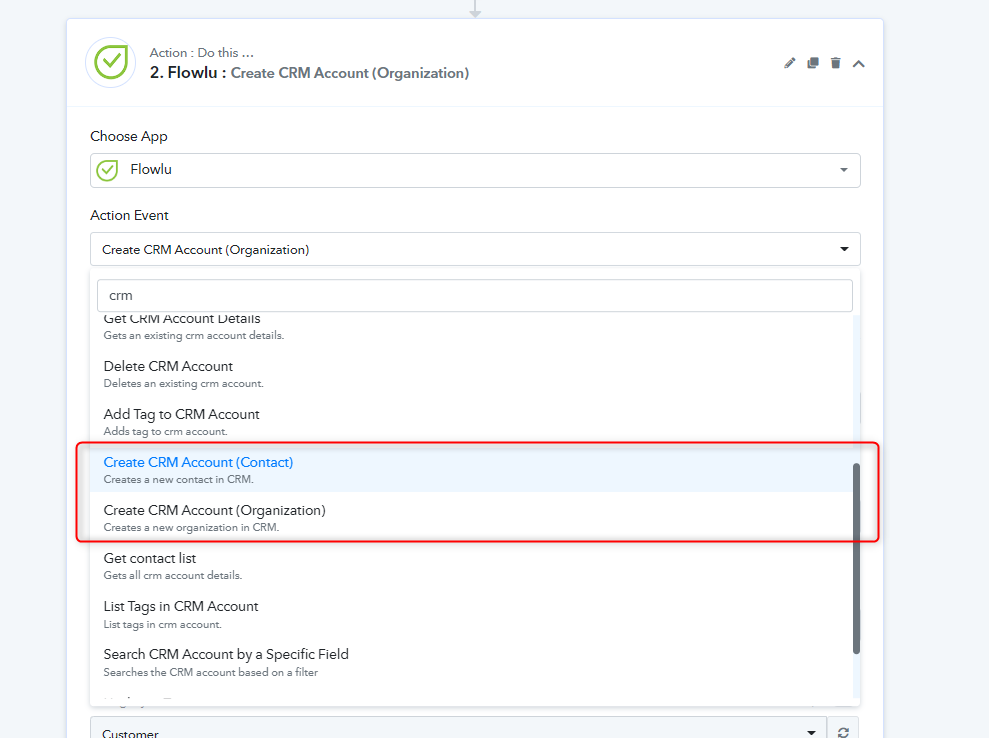Click the dropdown list scrollbar thumb
Screen dimensions: 989x738
857,559
